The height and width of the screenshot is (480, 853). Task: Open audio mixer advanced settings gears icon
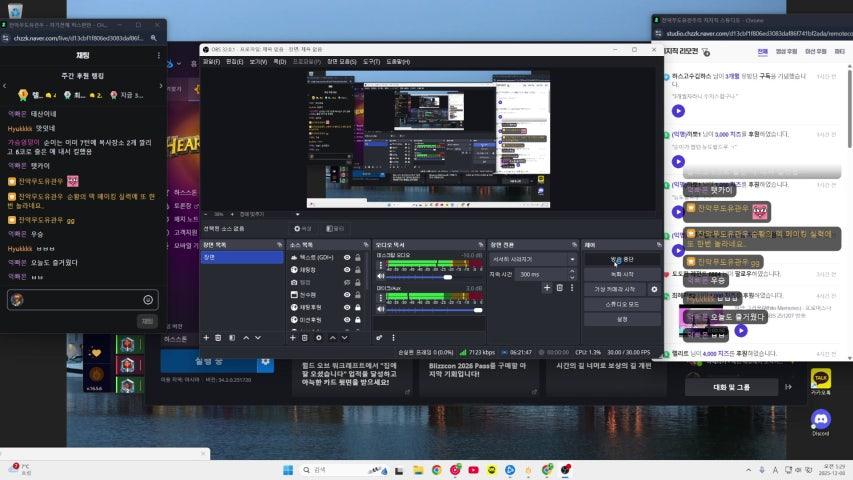(380, 338)
